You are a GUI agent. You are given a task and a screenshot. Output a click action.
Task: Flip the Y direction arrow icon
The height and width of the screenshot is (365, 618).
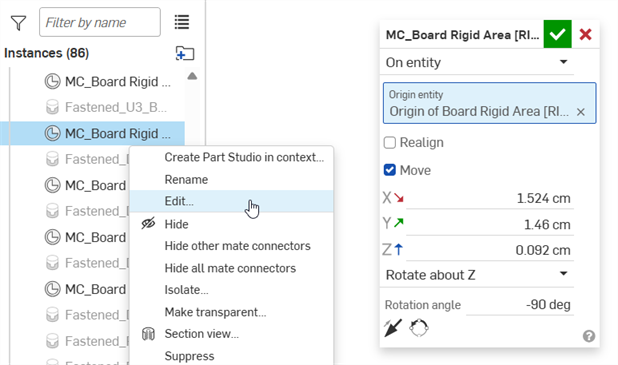pos(399,223)
